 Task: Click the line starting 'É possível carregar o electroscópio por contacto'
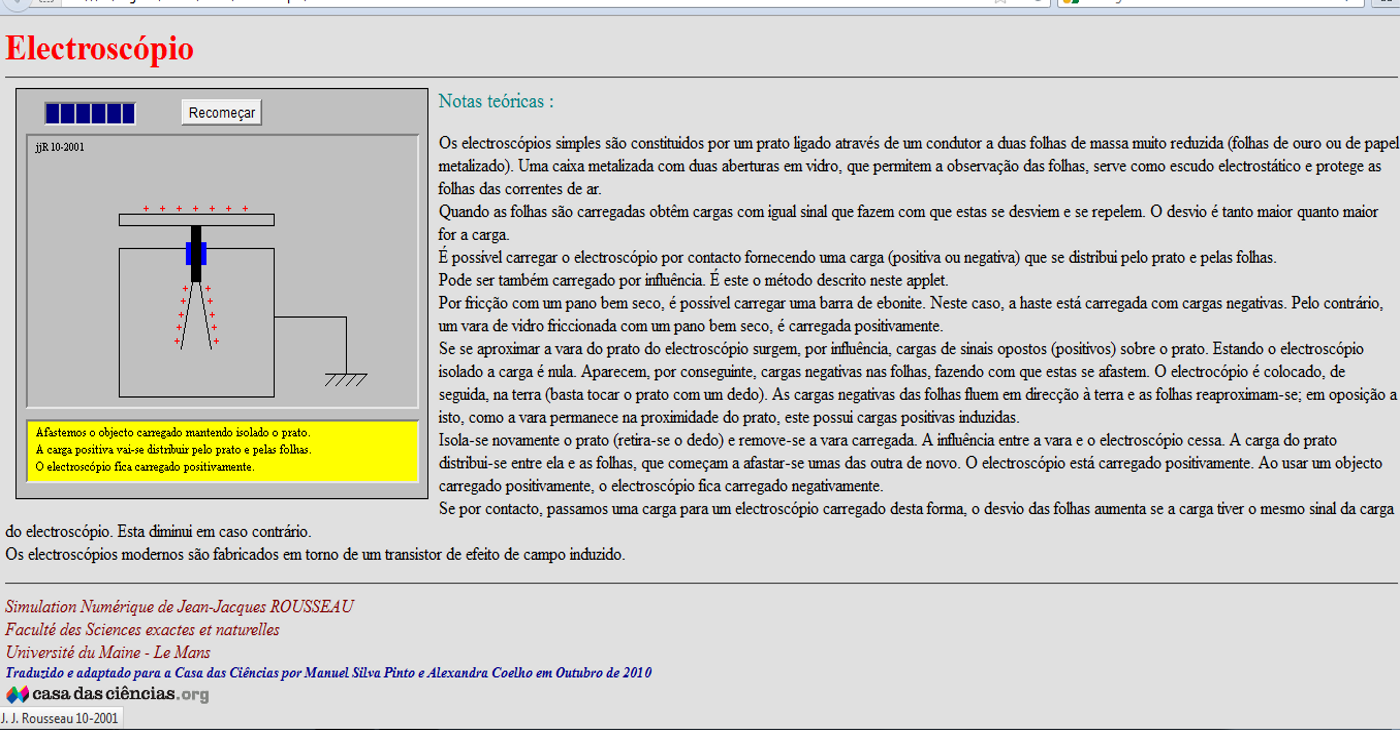858,257
